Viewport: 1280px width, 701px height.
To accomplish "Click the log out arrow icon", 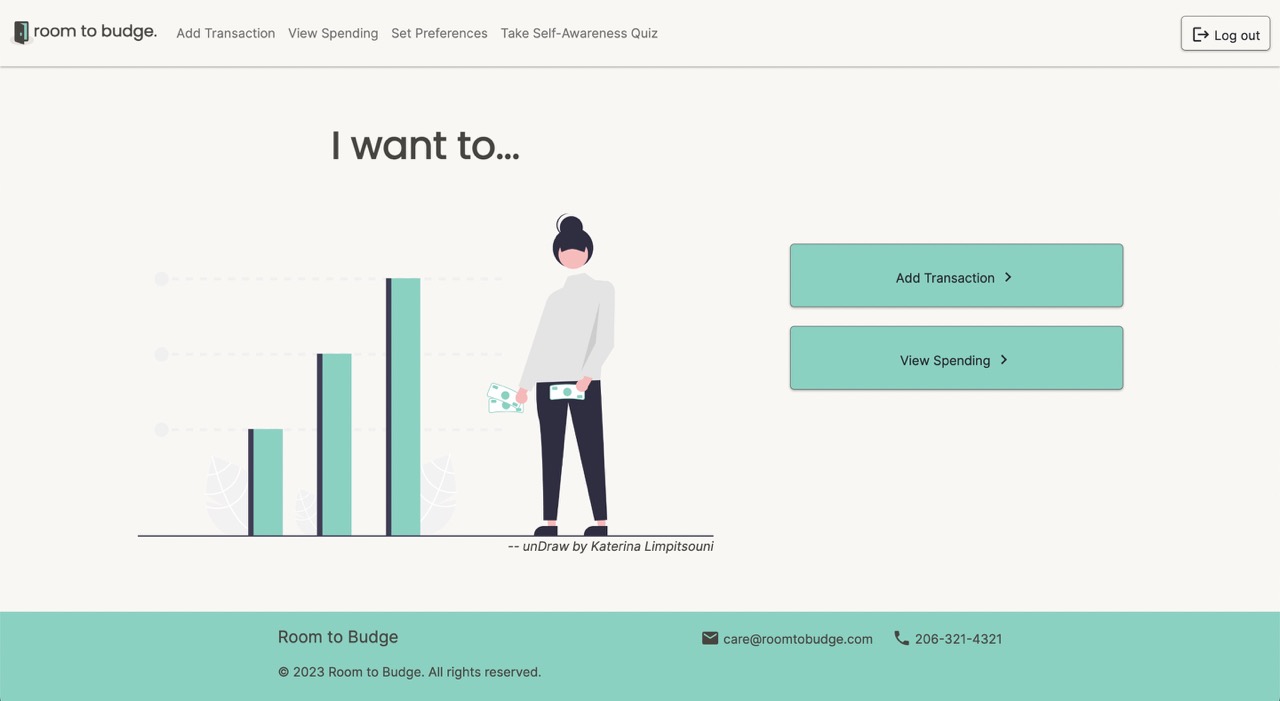I will coord(1198,33).
